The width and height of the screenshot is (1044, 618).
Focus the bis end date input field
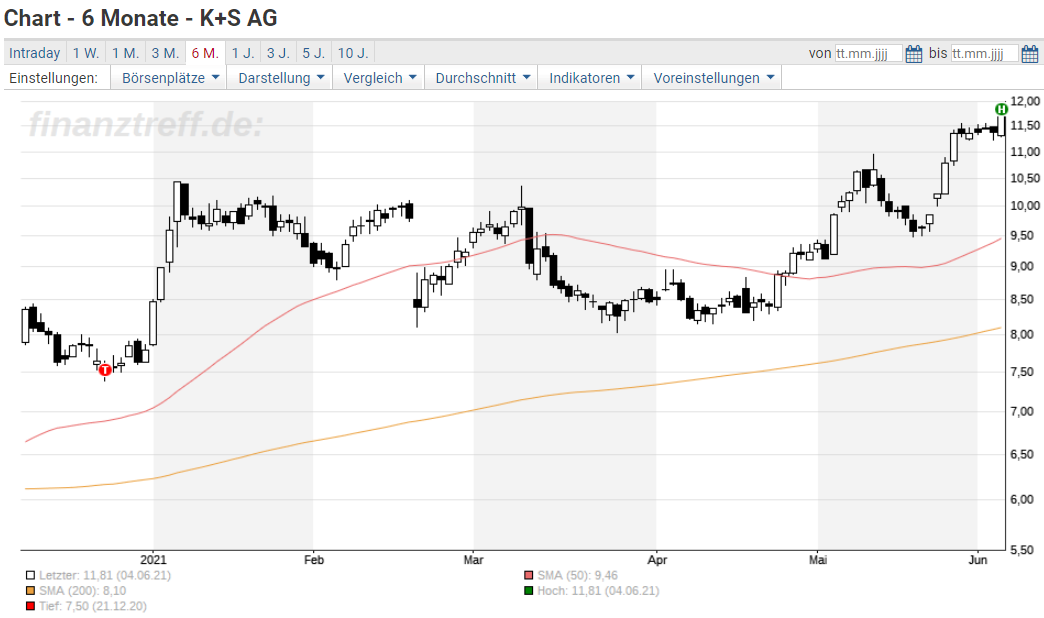click(985, 53)
